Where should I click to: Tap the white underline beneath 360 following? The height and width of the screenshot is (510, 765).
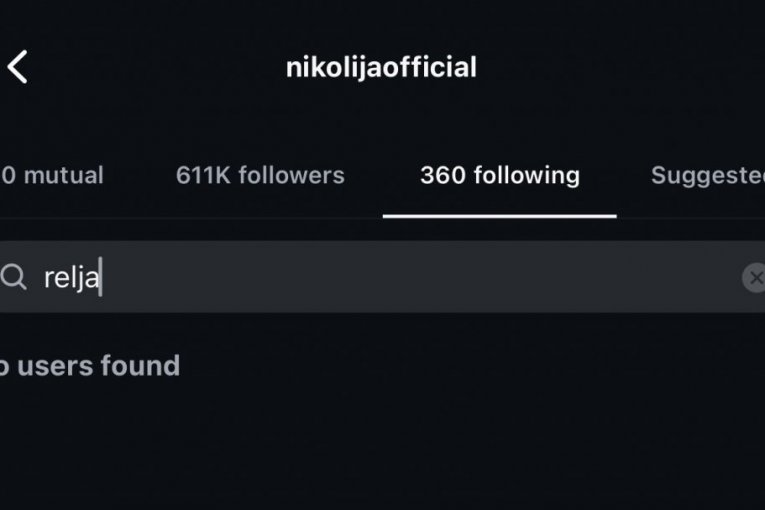point(499,216)
